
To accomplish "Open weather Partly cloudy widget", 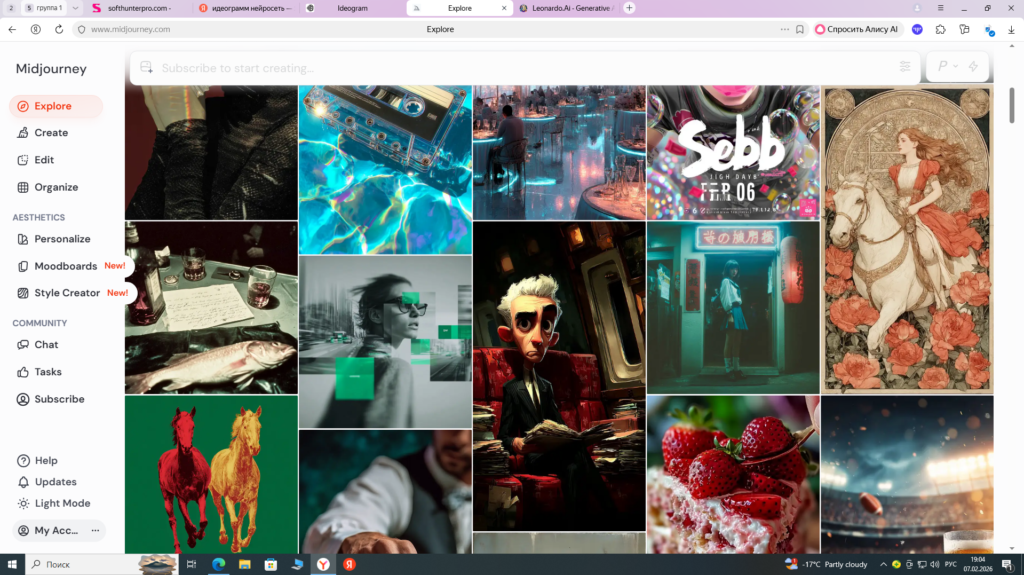I will coord(826,565).
